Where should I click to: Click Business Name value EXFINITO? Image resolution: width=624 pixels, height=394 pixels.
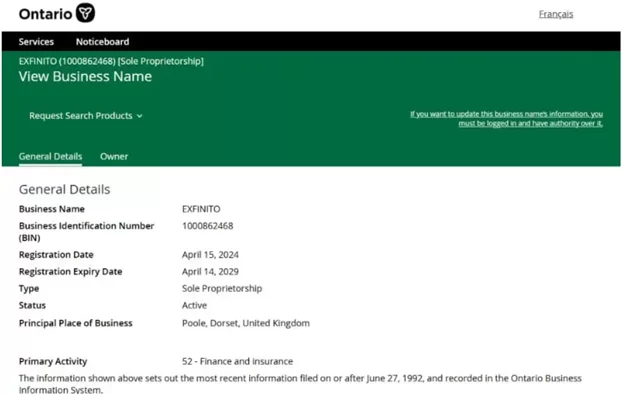pos(201,209)
